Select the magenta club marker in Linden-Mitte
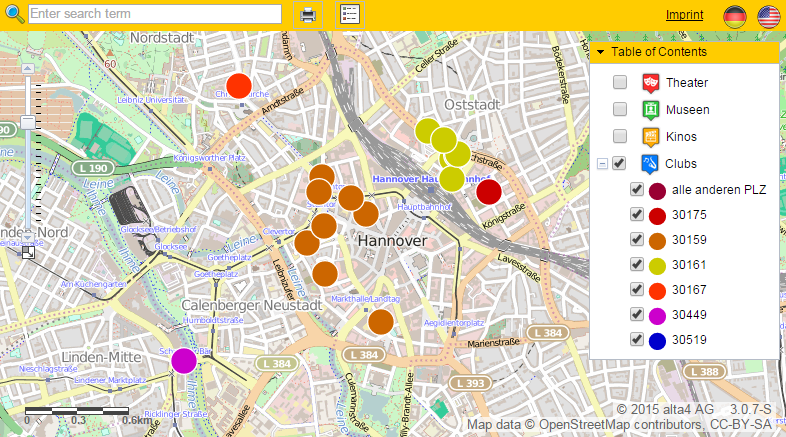The width and height of the screenshot is (786, 437). (x=184, y=361)
